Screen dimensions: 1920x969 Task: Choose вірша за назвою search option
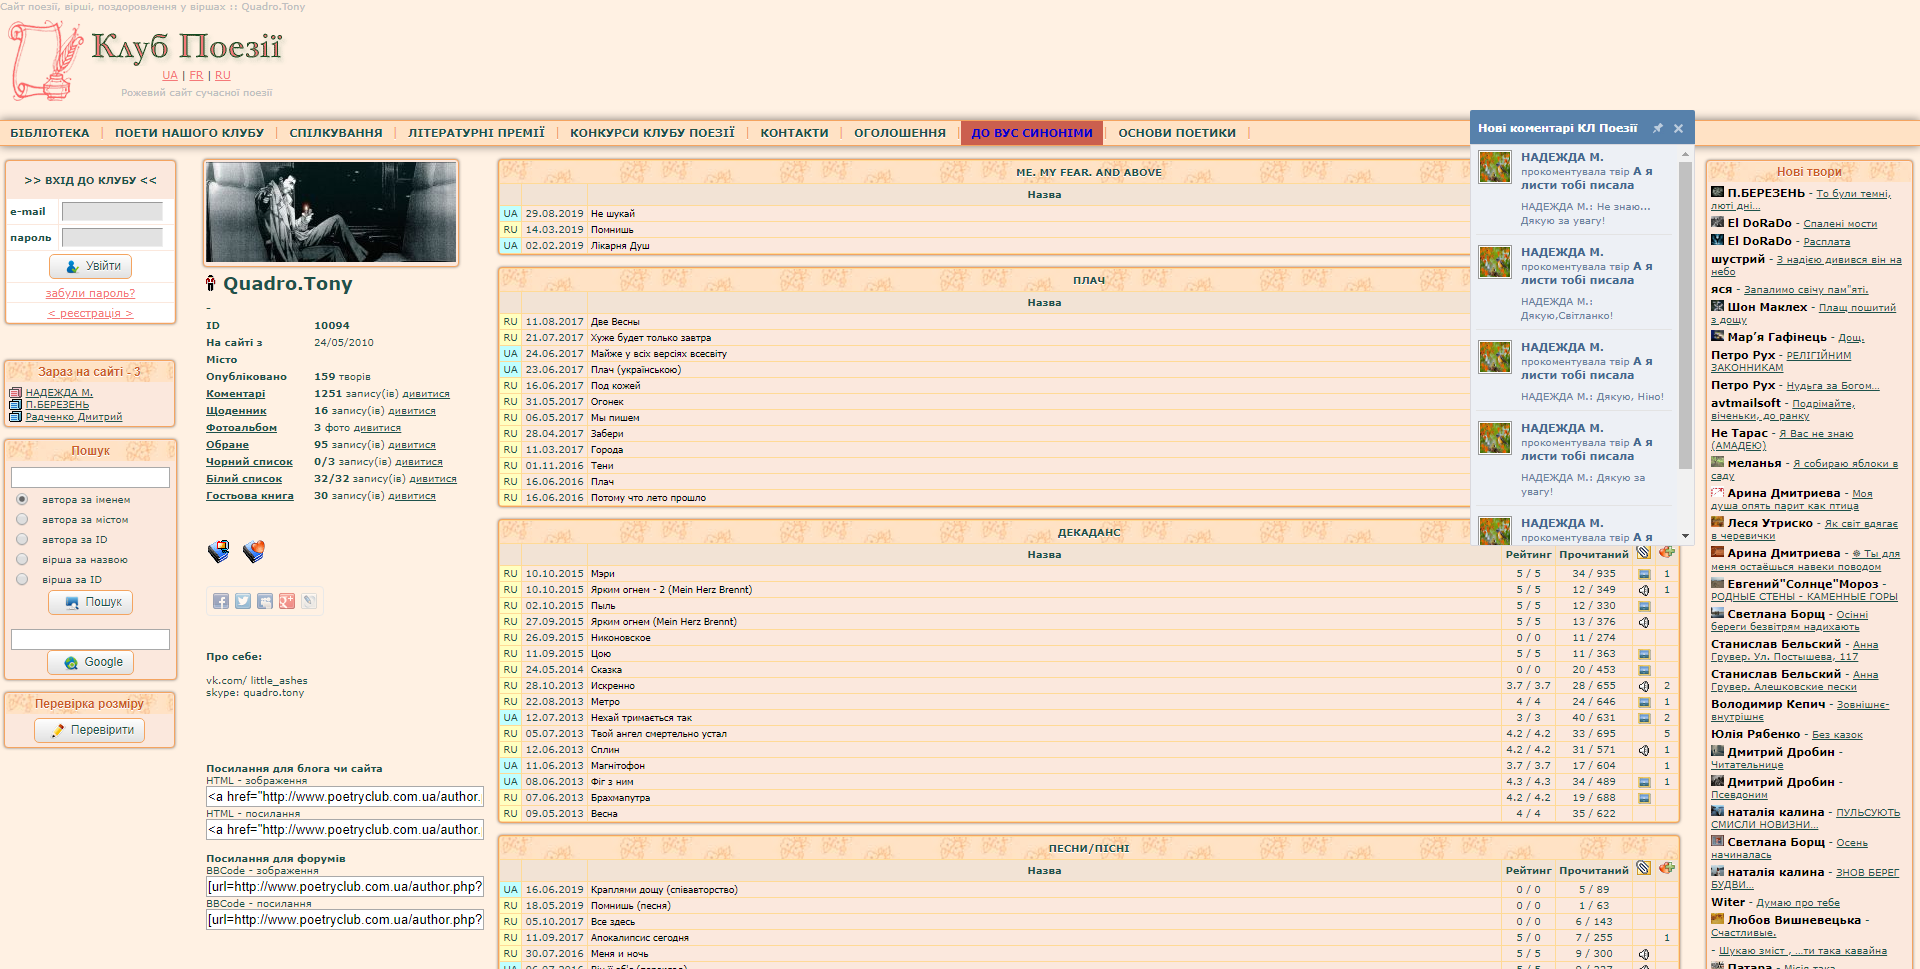tap(22, 559)
